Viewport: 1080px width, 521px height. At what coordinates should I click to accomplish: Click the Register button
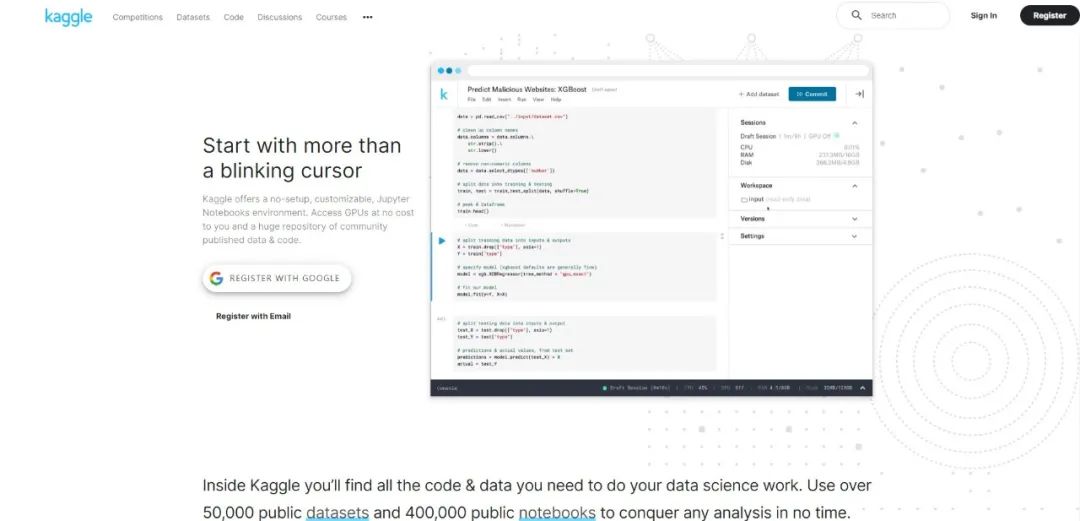coord(1050,15)
